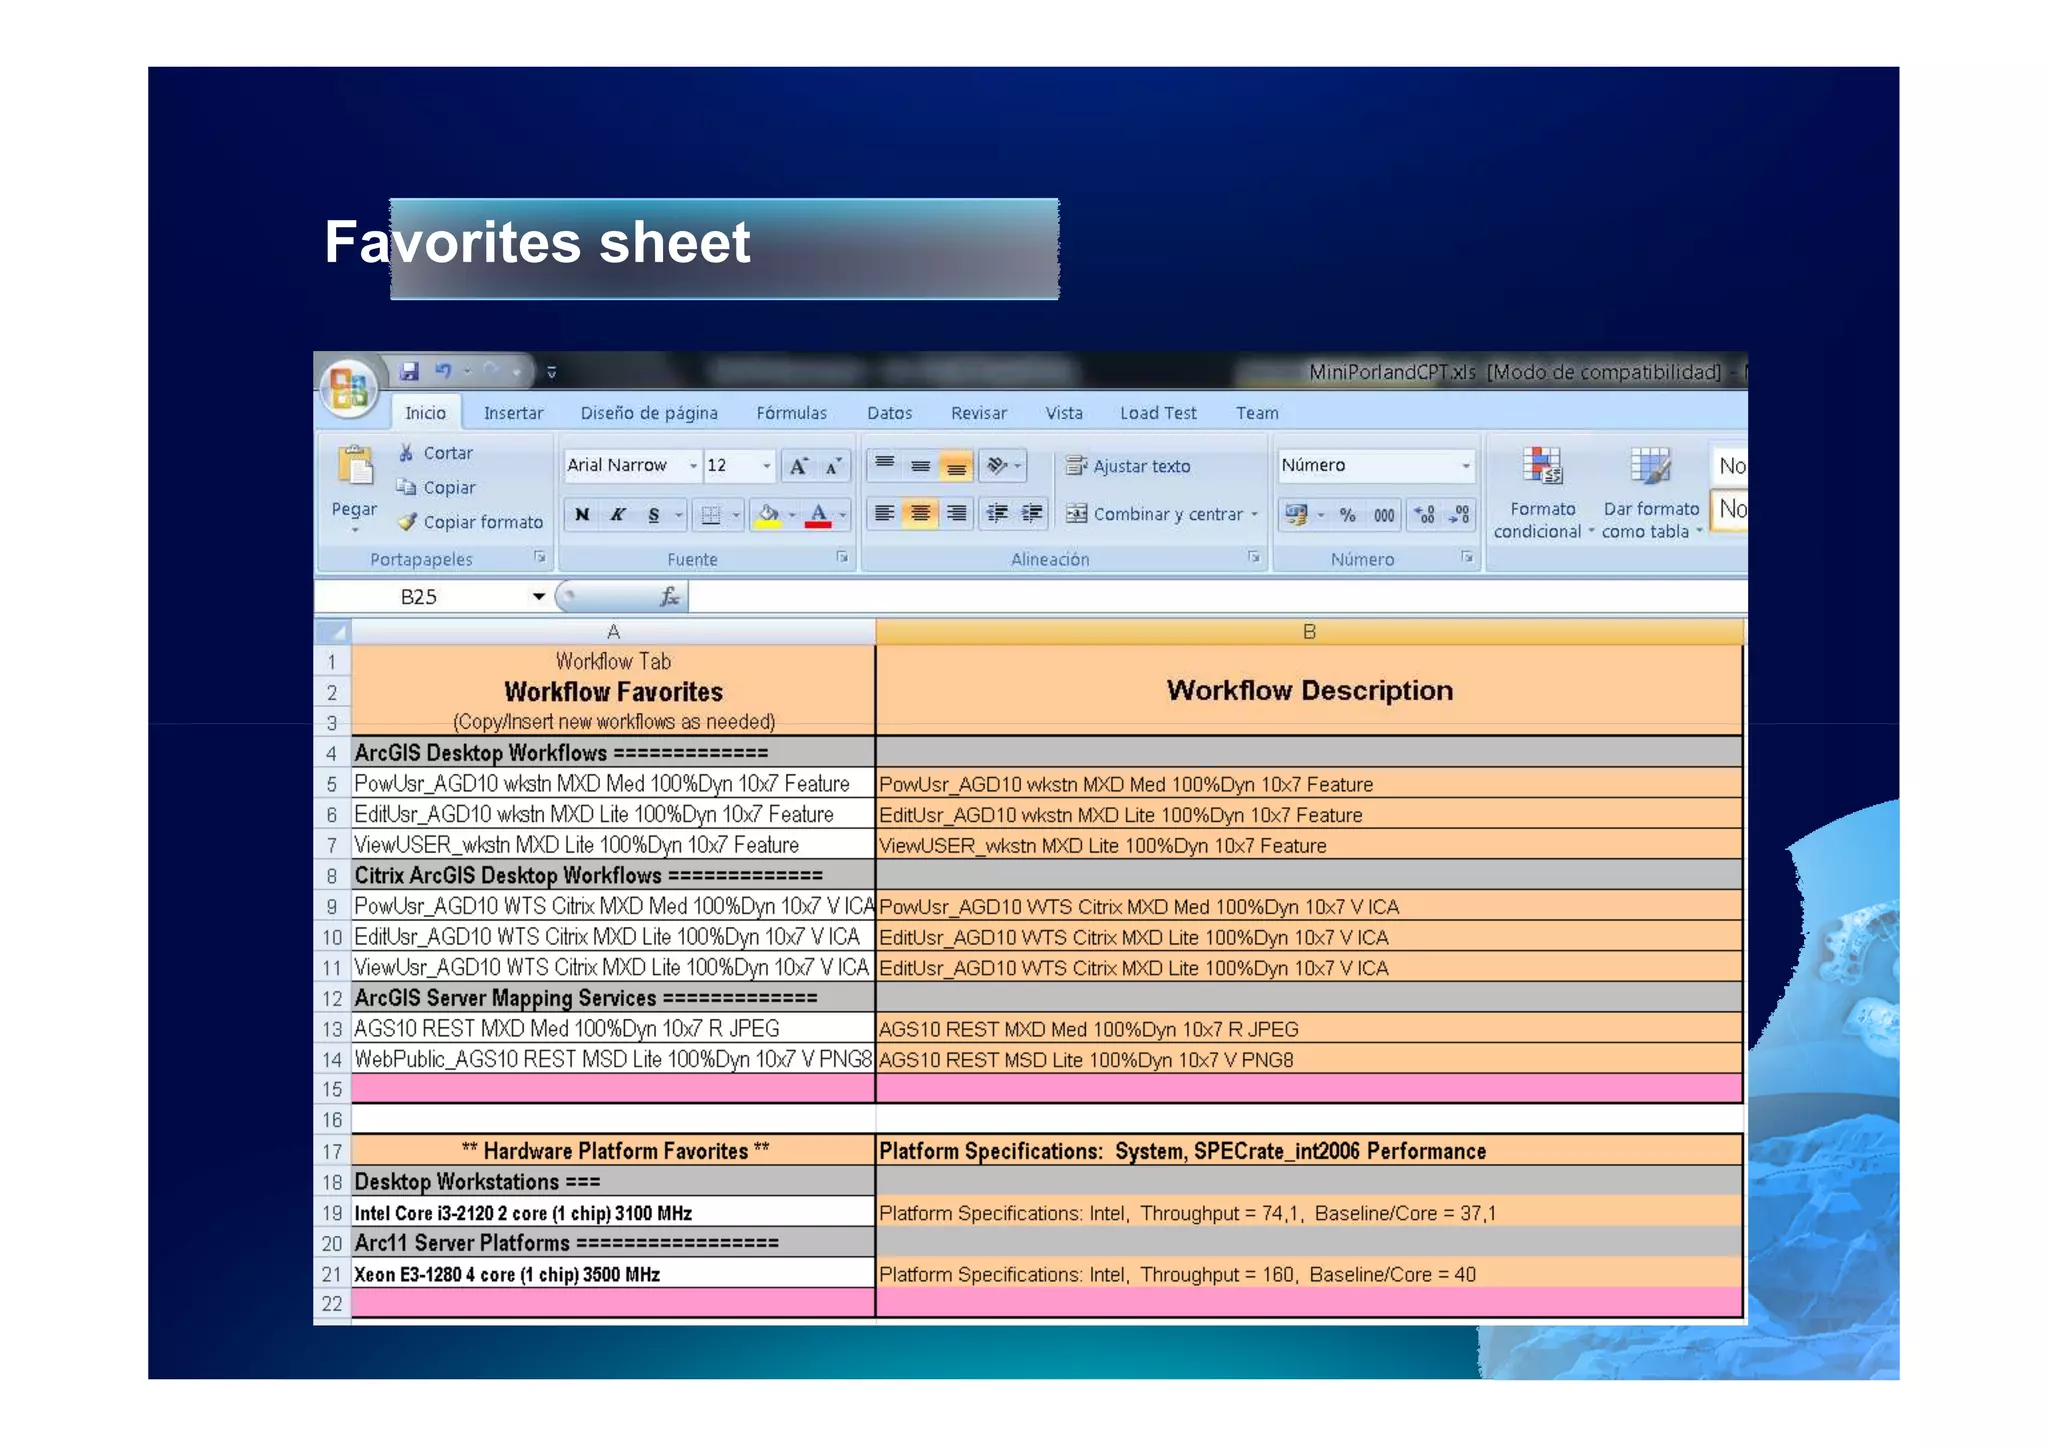Switch to the Load Test tab
The height and width of the screenshot is (1447, 2048).
(1157, 413)
